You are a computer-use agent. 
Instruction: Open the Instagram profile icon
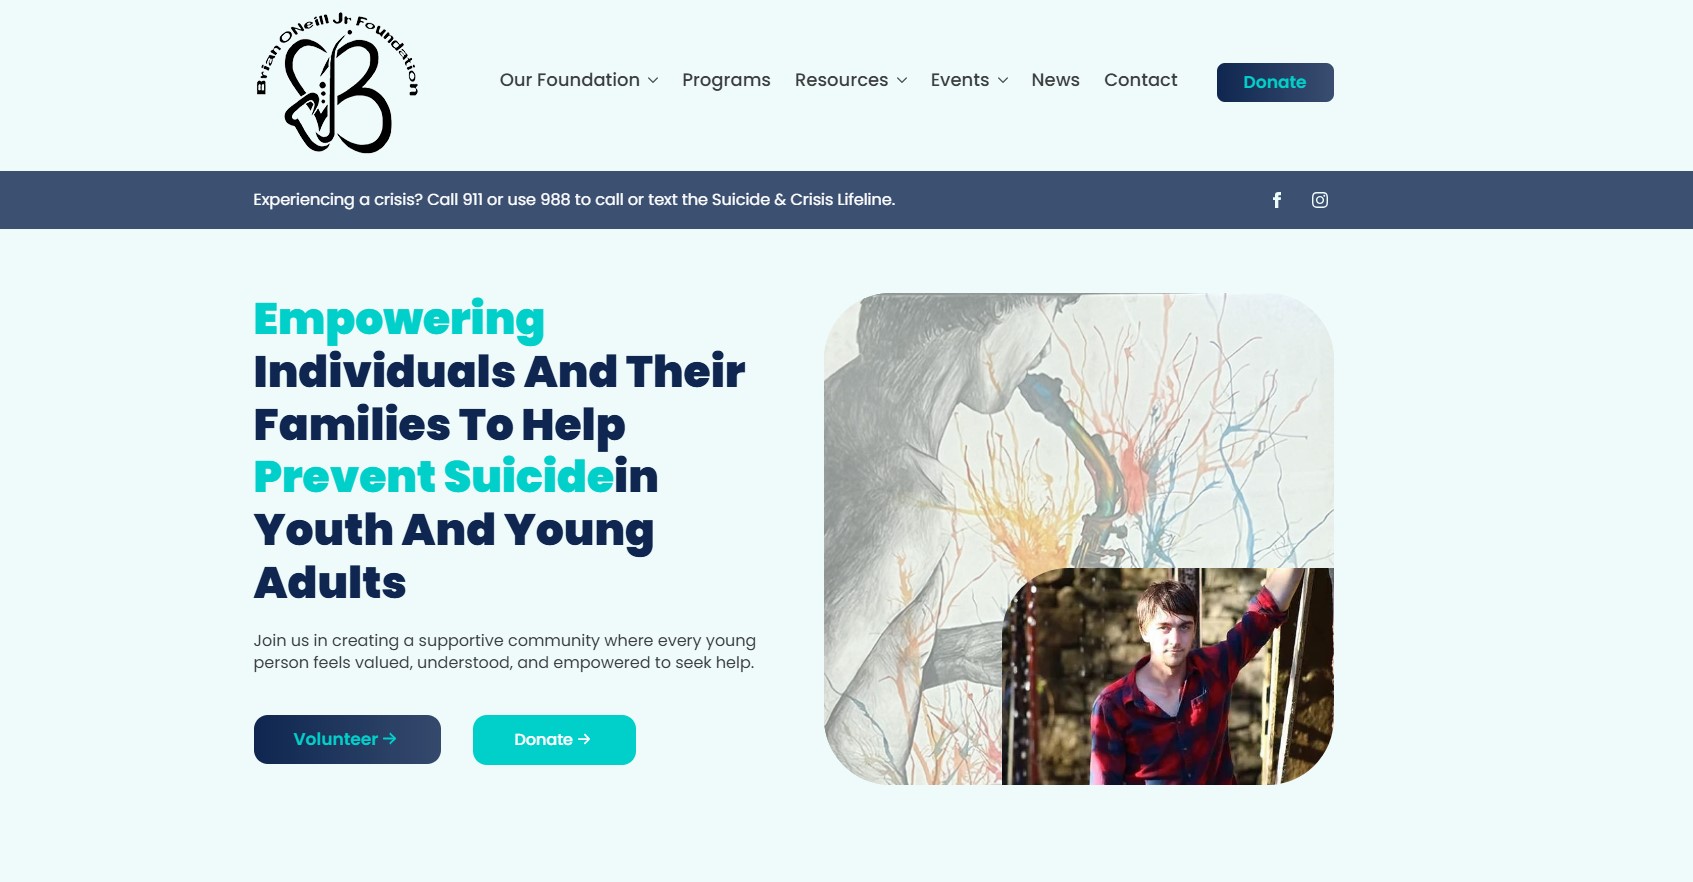coord(1320,200)
